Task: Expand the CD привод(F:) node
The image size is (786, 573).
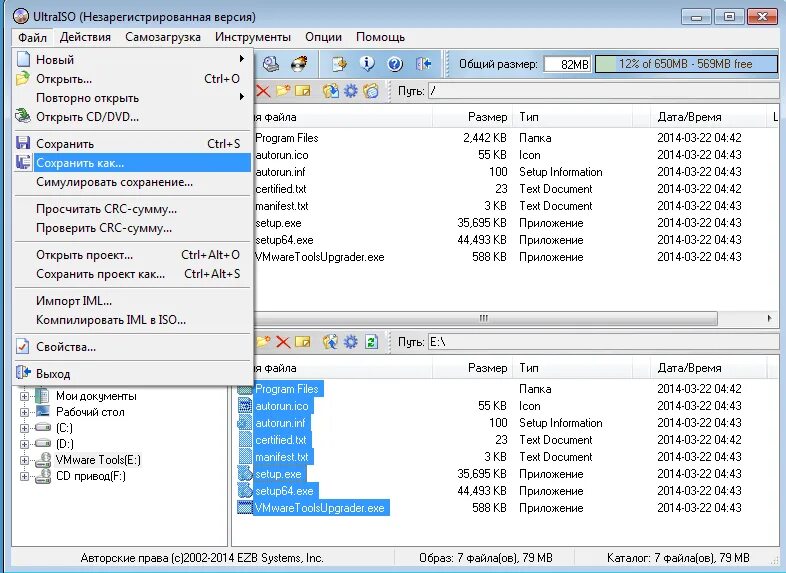Action: (x=24, y=476)
